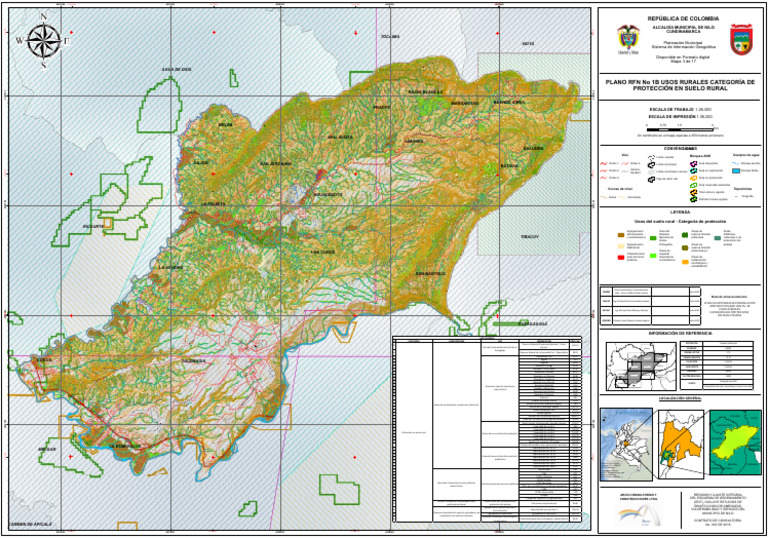Click the black scale bar
The image size is (768, 538).
(679, 130)
